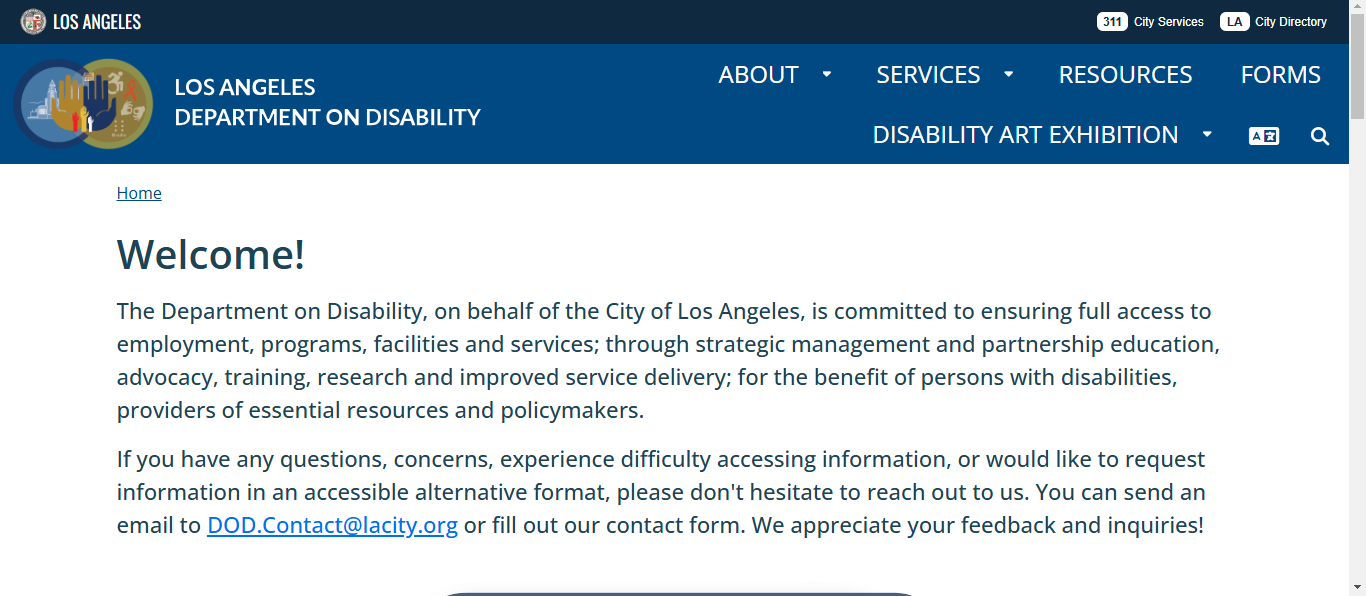Click the 311 badge icon
This screenshot has height=596, width=1366.
pyautogui.click(x=1112, y=22)
